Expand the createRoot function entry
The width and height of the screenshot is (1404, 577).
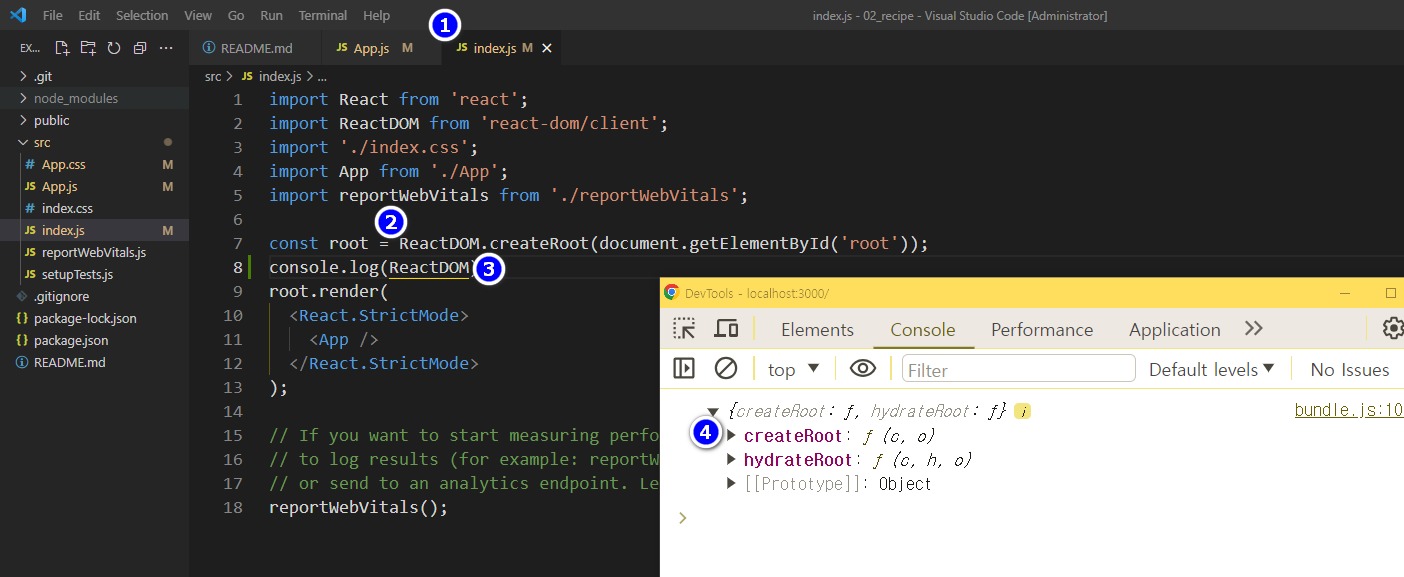tap(732, 435)
